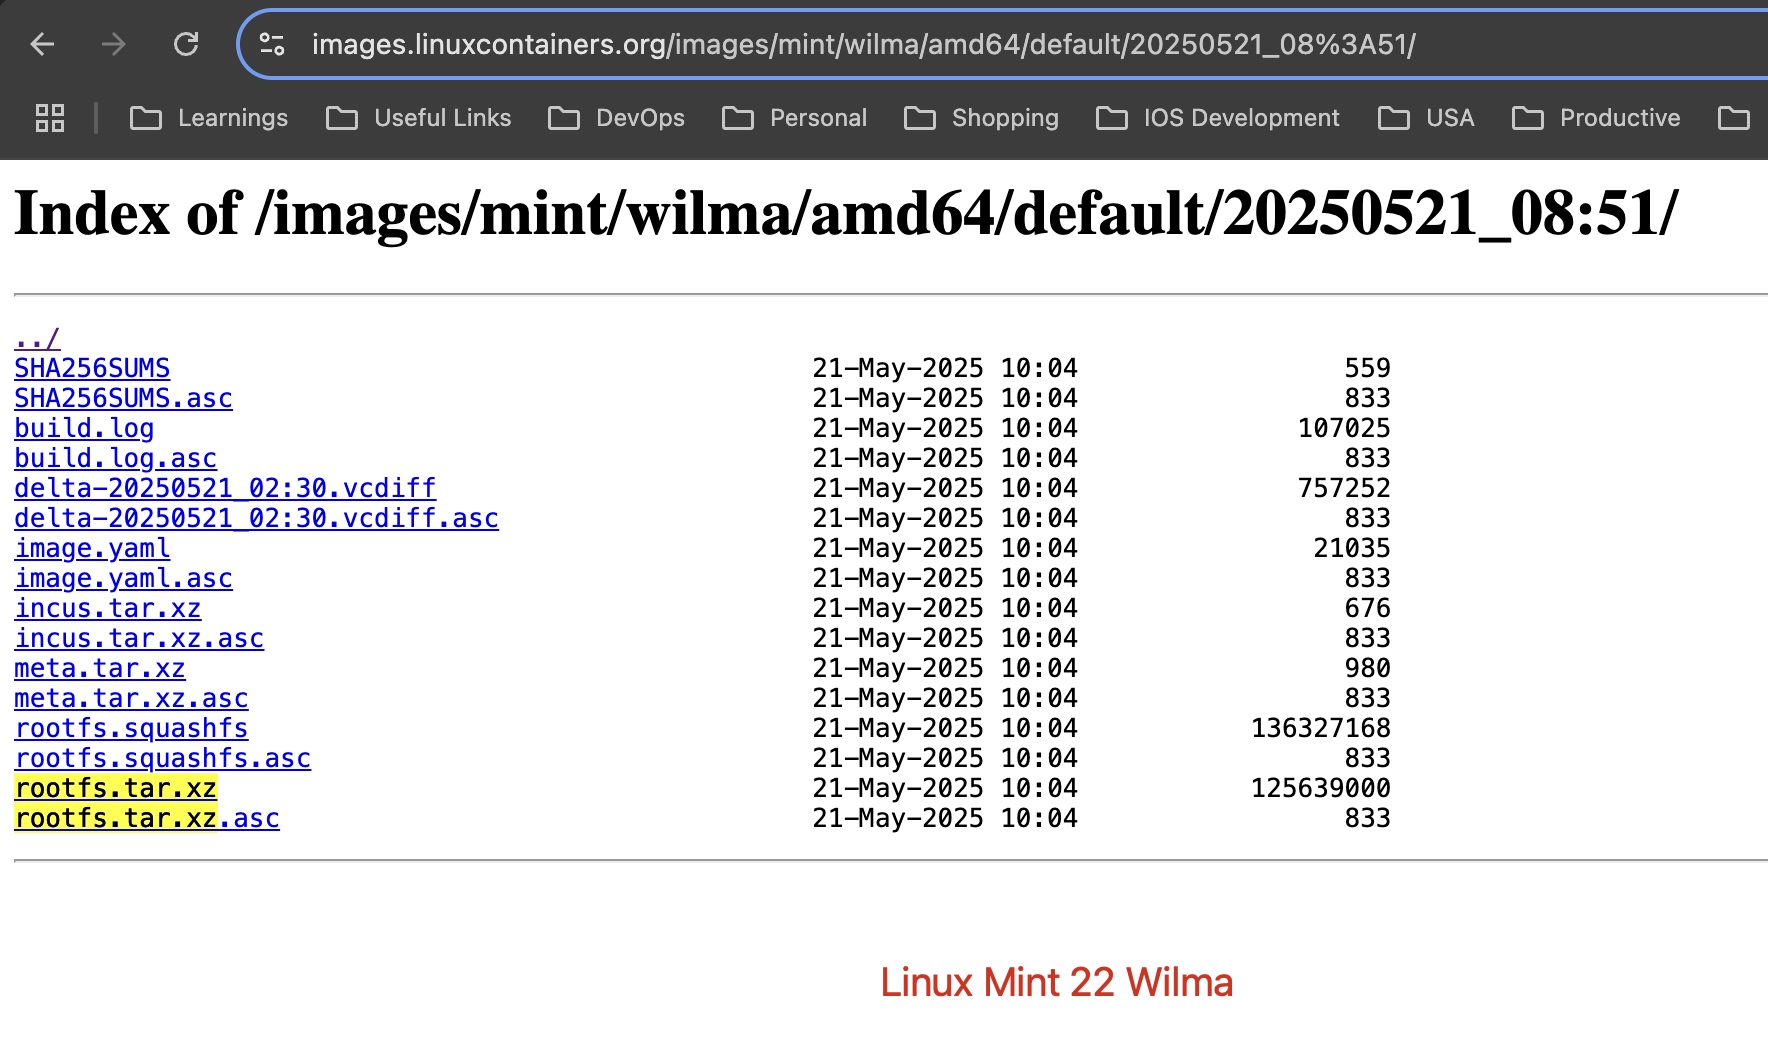Viewport: 1768px width, 1064px height.
Task: Open the rootfs.squashfs.asc link
Action: tap(162, 758)
